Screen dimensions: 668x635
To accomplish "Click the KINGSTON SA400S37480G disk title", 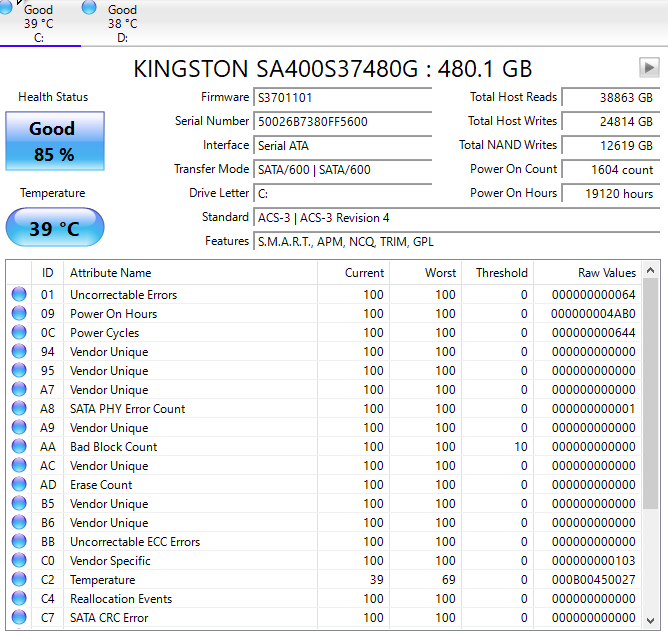I will tap(333, 69).
